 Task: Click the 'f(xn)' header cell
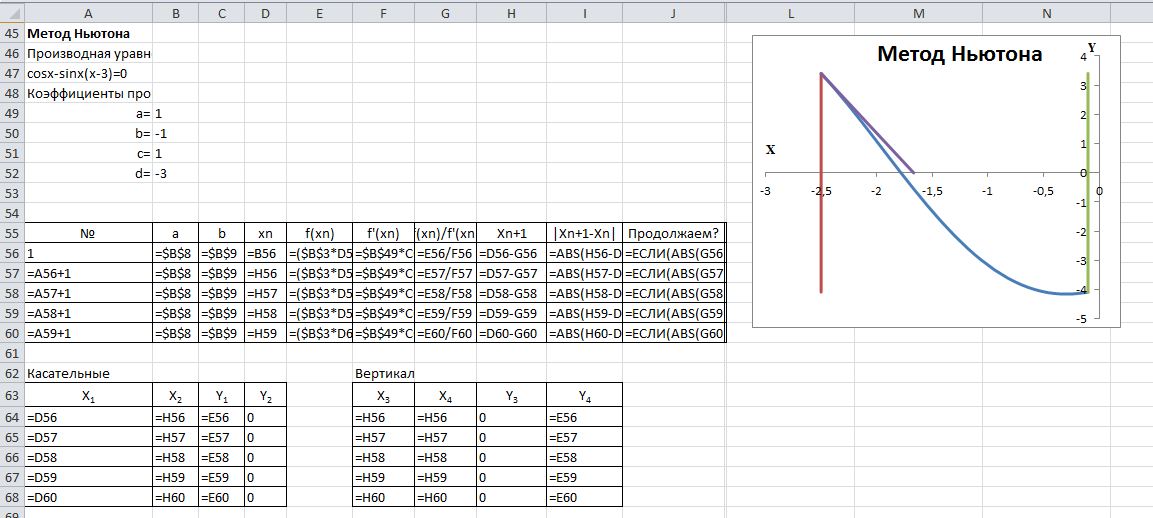[319, 234]
